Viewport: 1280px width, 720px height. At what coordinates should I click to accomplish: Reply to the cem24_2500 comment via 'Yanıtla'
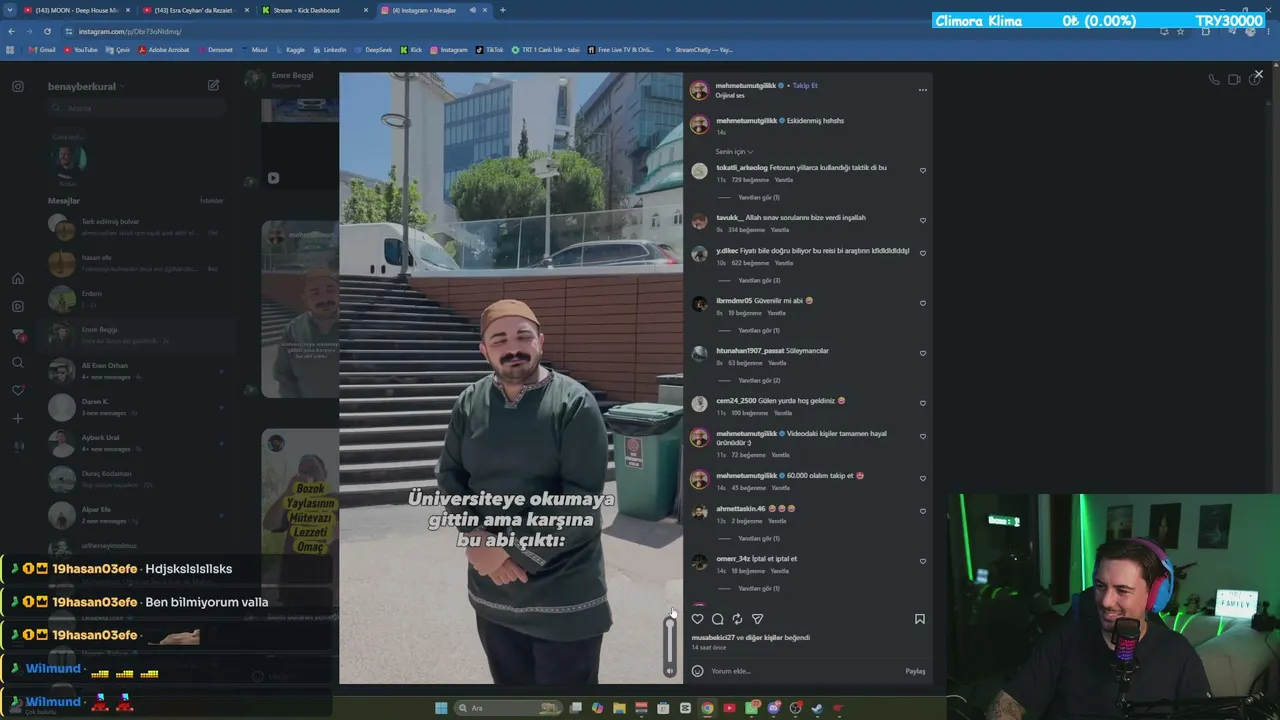coord(782,413)
